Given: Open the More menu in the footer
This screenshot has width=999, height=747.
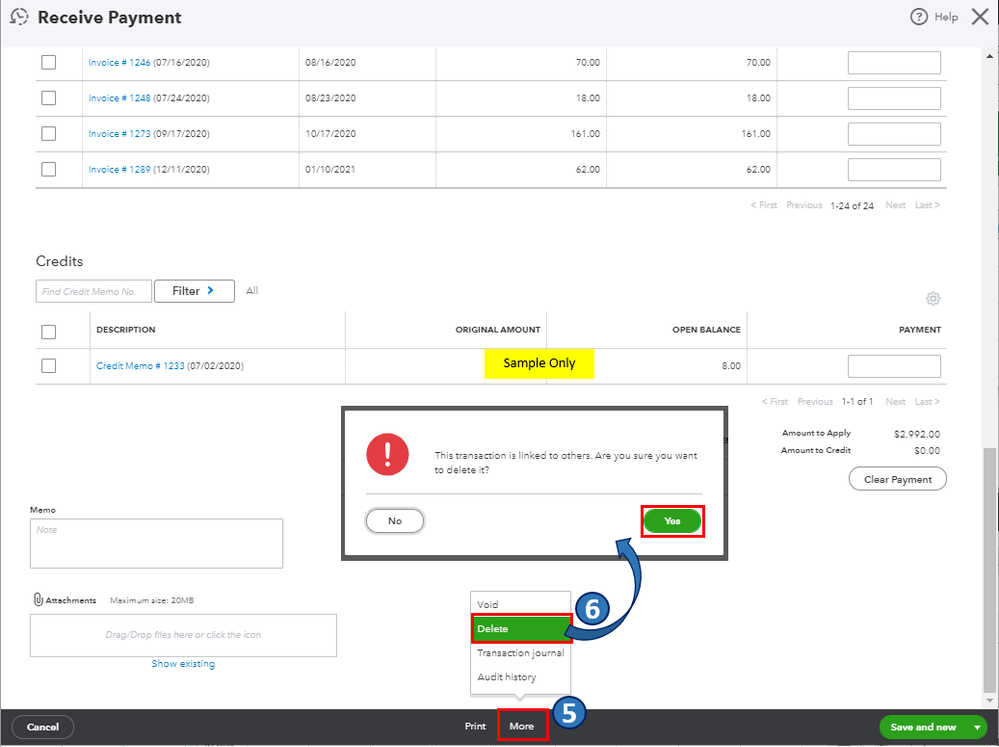Looking at the screenshot, I should [522, 726].
